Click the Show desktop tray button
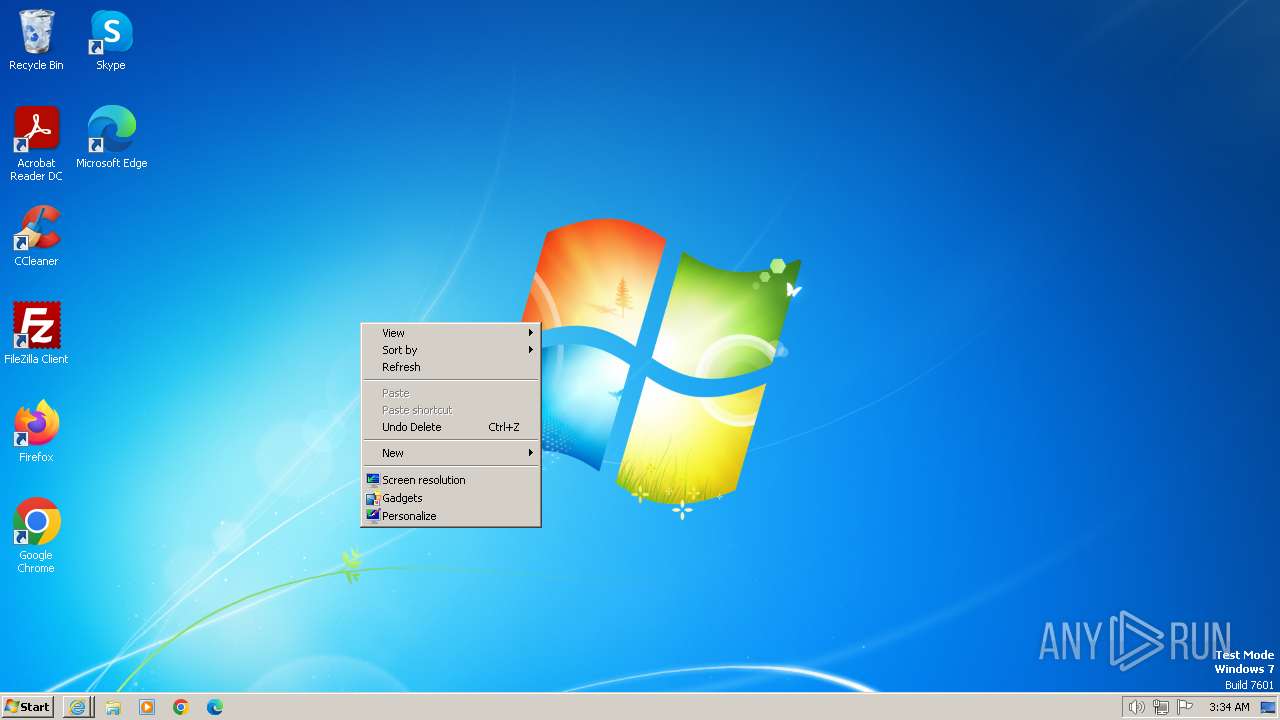This screenshot has width=1280, height=720. 1268,707
